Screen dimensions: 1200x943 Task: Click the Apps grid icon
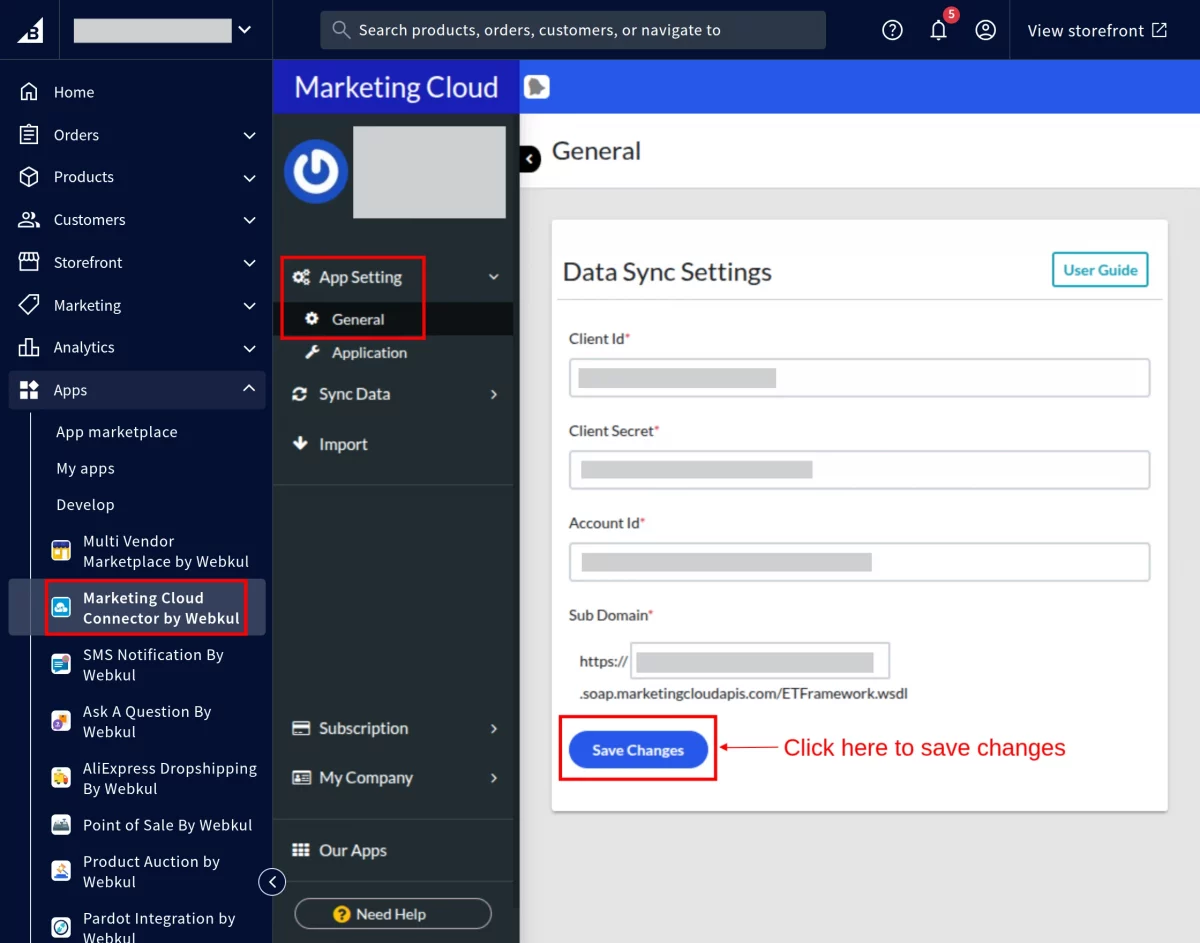(29, 390)
